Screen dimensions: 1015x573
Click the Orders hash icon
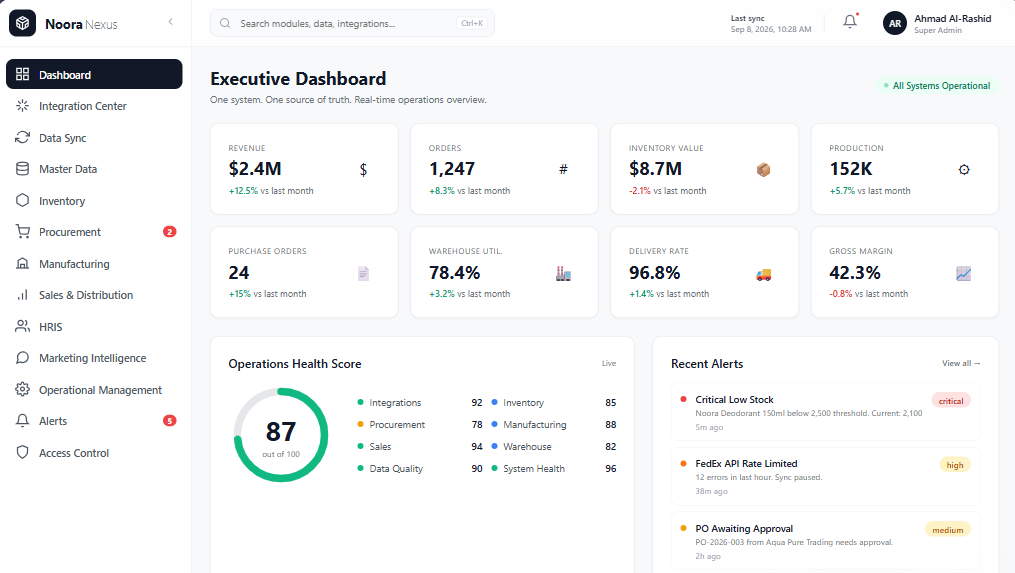pyautogui.click(x=563, y=170)
